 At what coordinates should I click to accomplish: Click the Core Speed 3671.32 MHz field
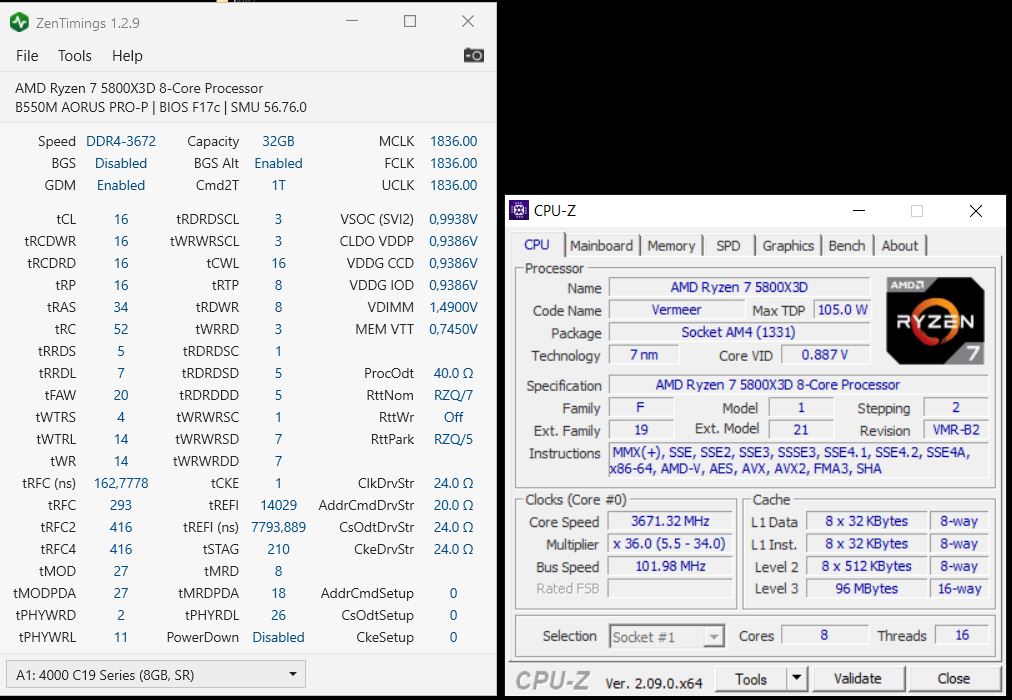pos(670,521)
